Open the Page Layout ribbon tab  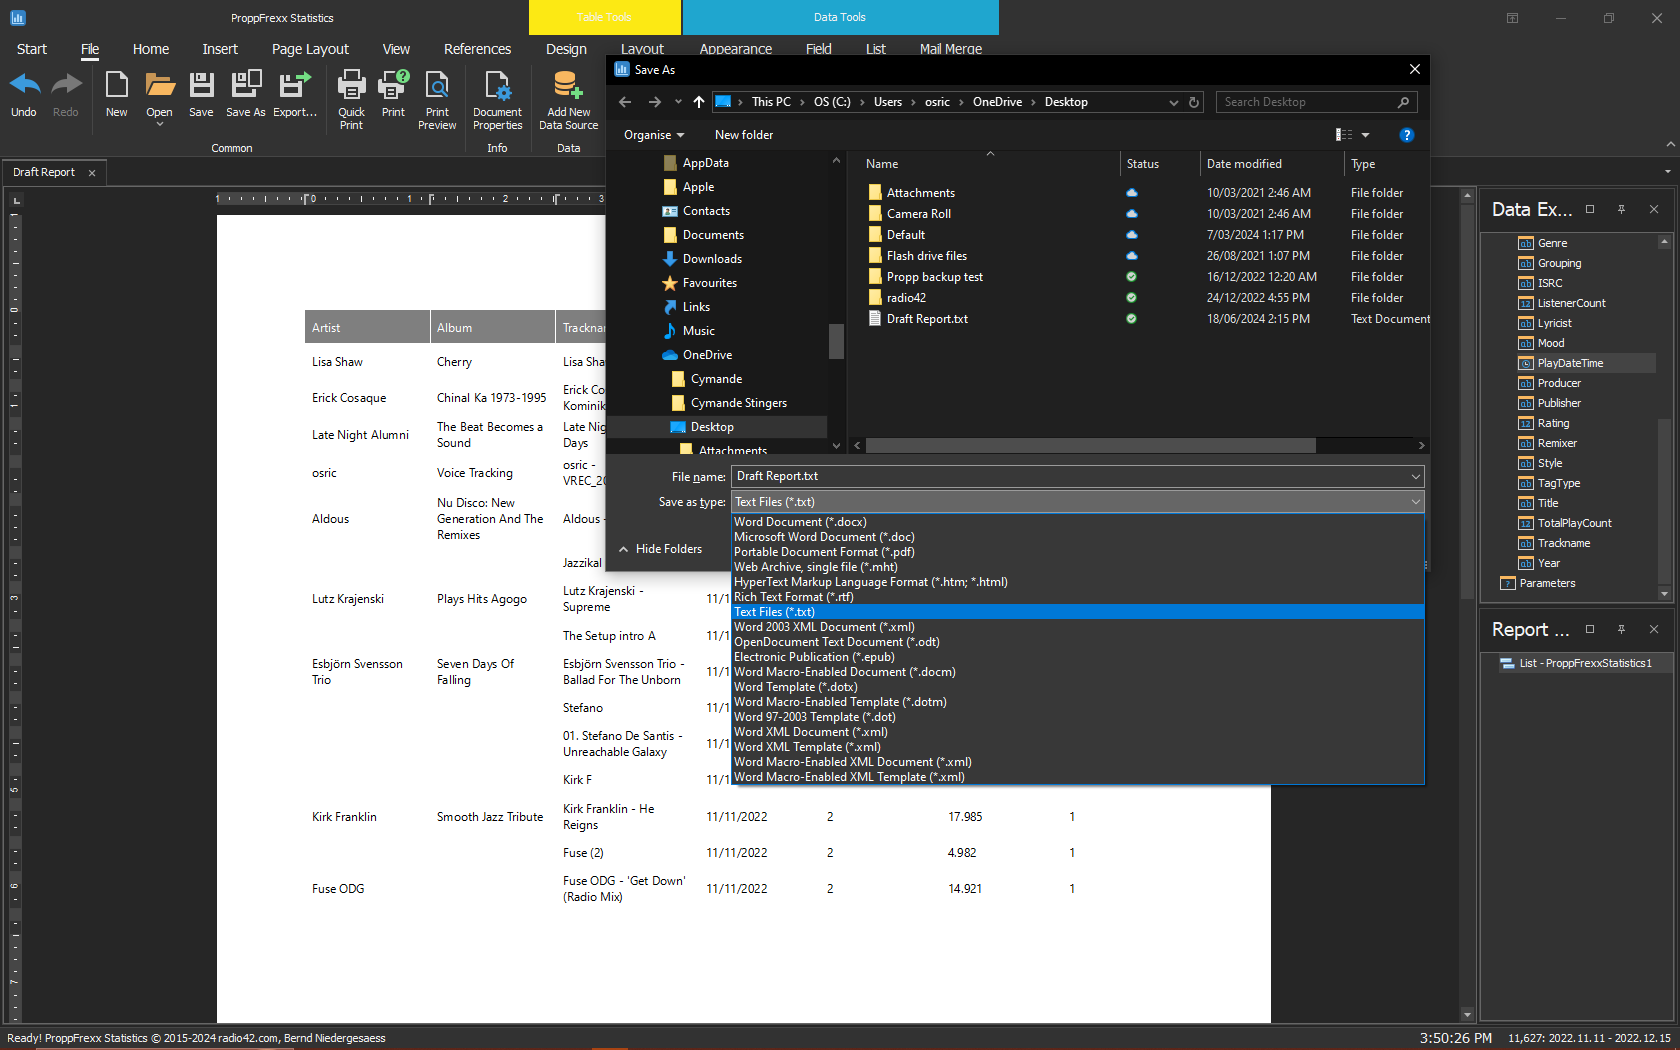click(x=310, y=49)
